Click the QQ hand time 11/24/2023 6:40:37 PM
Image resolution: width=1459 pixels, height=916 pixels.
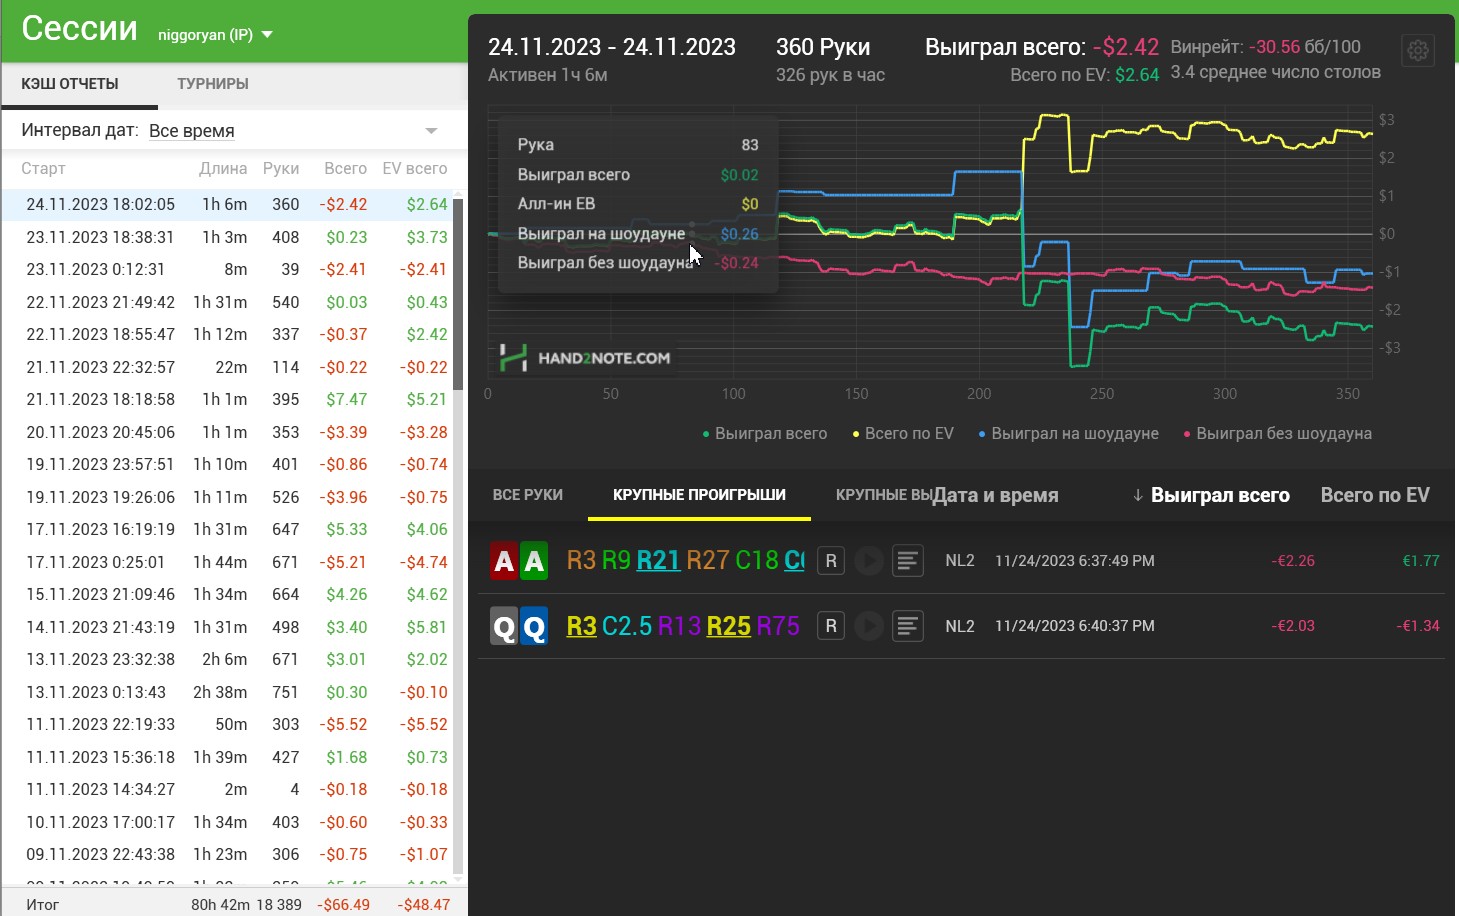(x=1075, y=626)
